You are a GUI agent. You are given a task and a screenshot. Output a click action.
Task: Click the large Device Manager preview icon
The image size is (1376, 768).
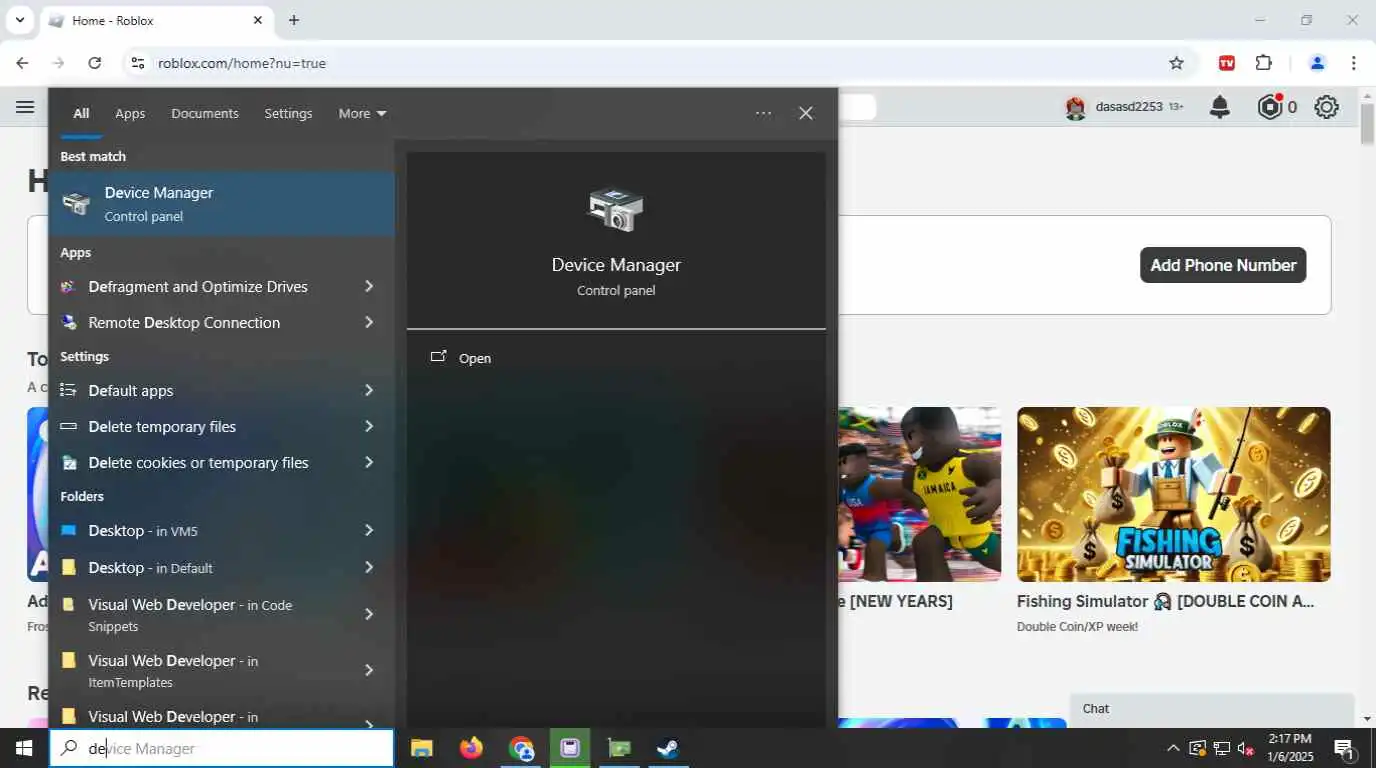[616, 210]
